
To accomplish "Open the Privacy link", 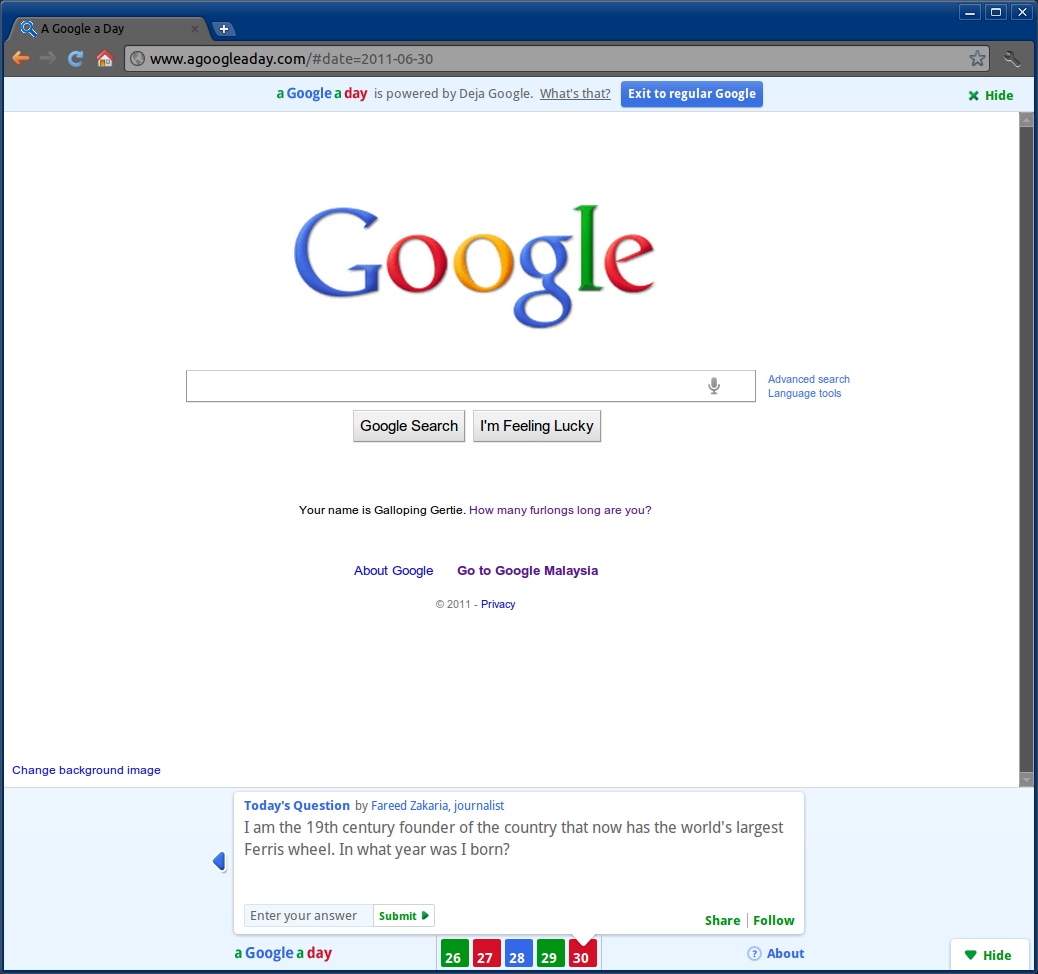I will pyautogui.click(x=498, y=604).
